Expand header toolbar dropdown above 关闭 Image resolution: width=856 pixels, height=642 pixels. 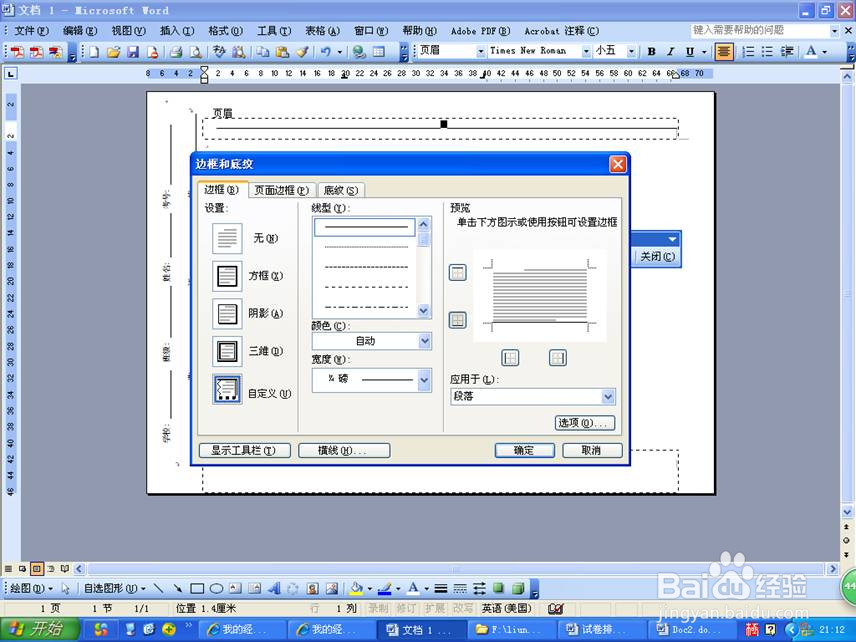click(673, 239)
